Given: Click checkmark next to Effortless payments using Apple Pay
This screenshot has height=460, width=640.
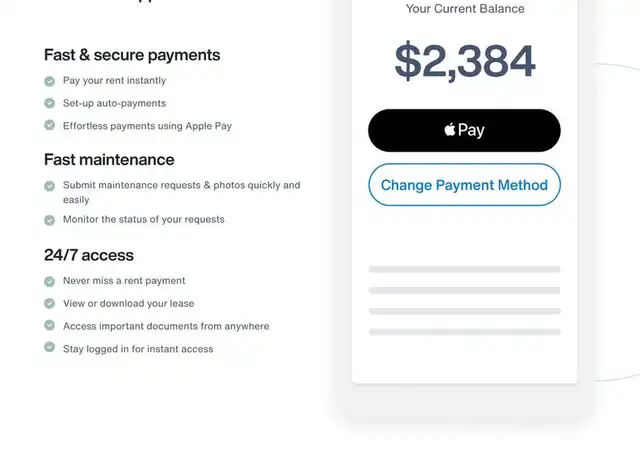Looking at the screenshot, I should tap(49, 124).
